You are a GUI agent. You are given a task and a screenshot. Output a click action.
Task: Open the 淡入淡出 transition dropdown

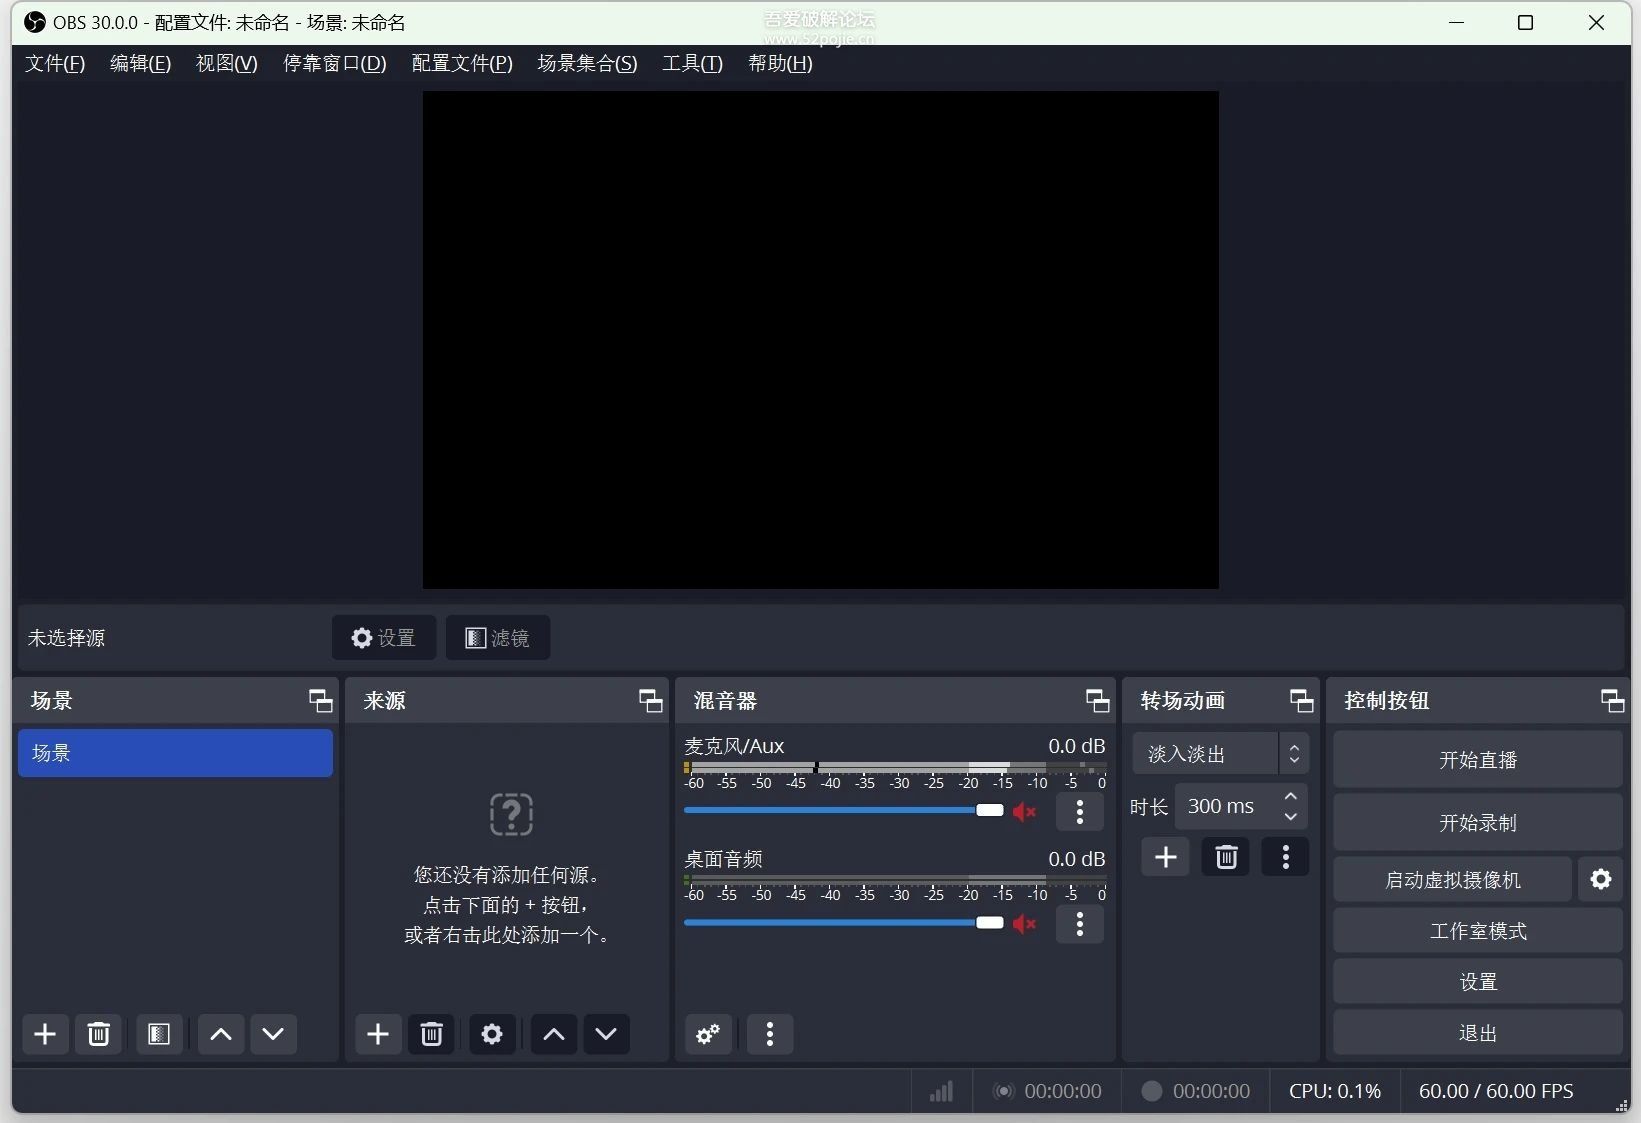pyautogui.click(x=1219, y=753)
